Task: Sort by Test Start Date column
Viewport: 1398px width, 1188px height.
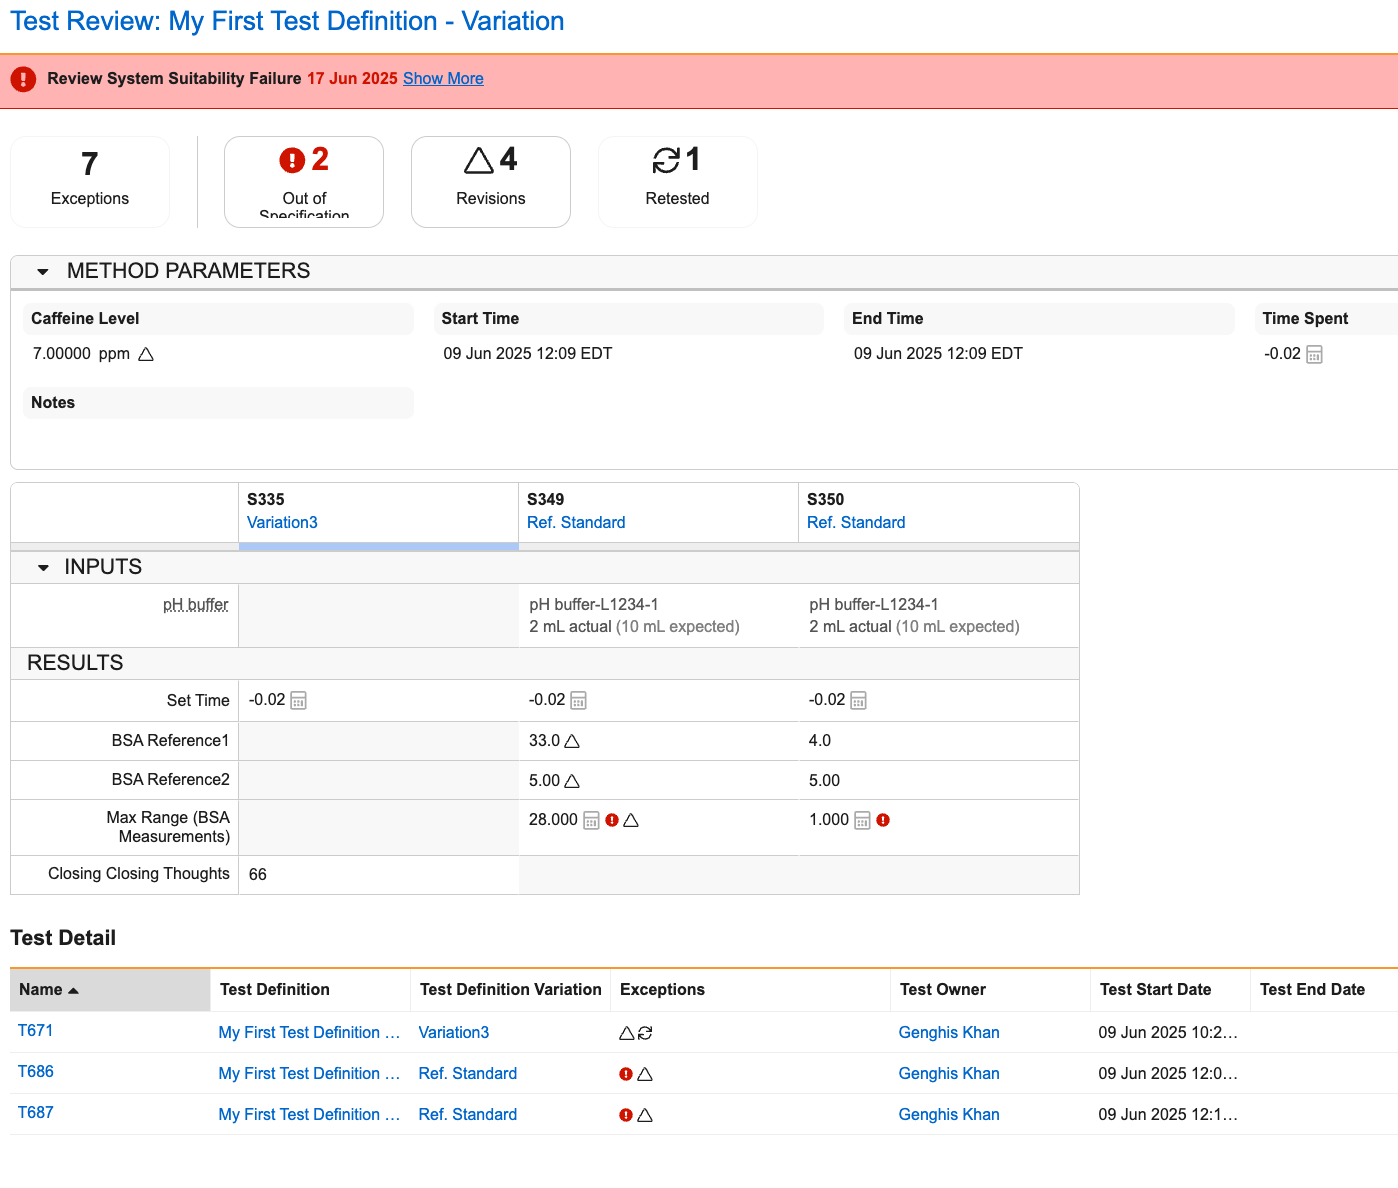Action: pos(1170,990)
